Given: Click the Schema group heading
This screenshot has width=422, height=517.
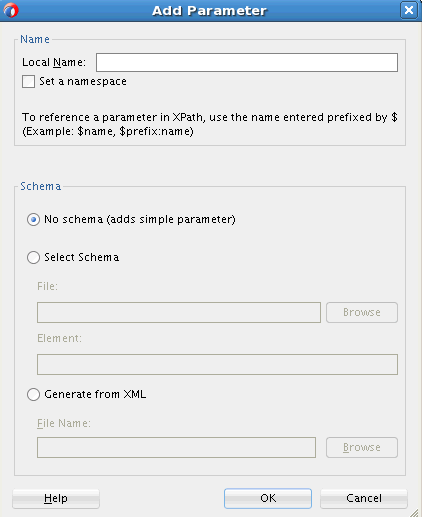Looking at the screenshot, I should pyautogui.click(x=41, y=186).
